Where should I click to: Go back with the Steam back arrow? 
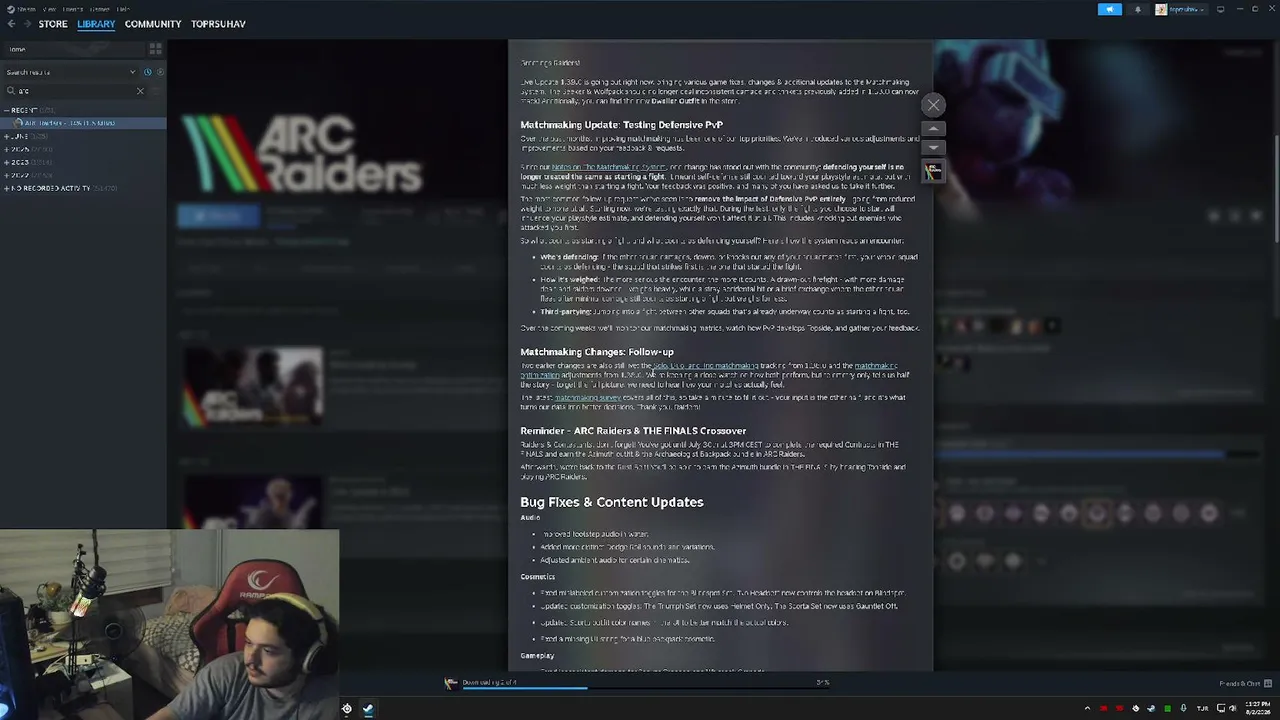11,24
